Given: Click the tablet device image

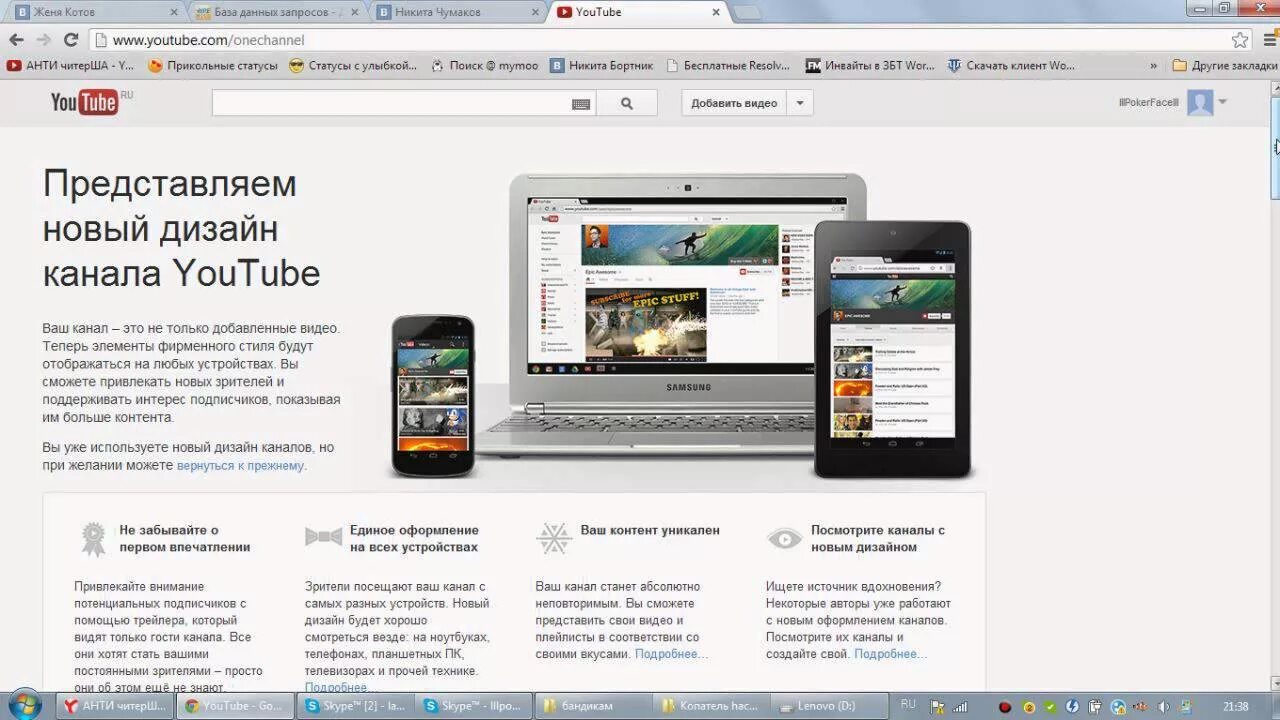Looking at the screenshot, I should pyautogui.click(x=892, y=349).
